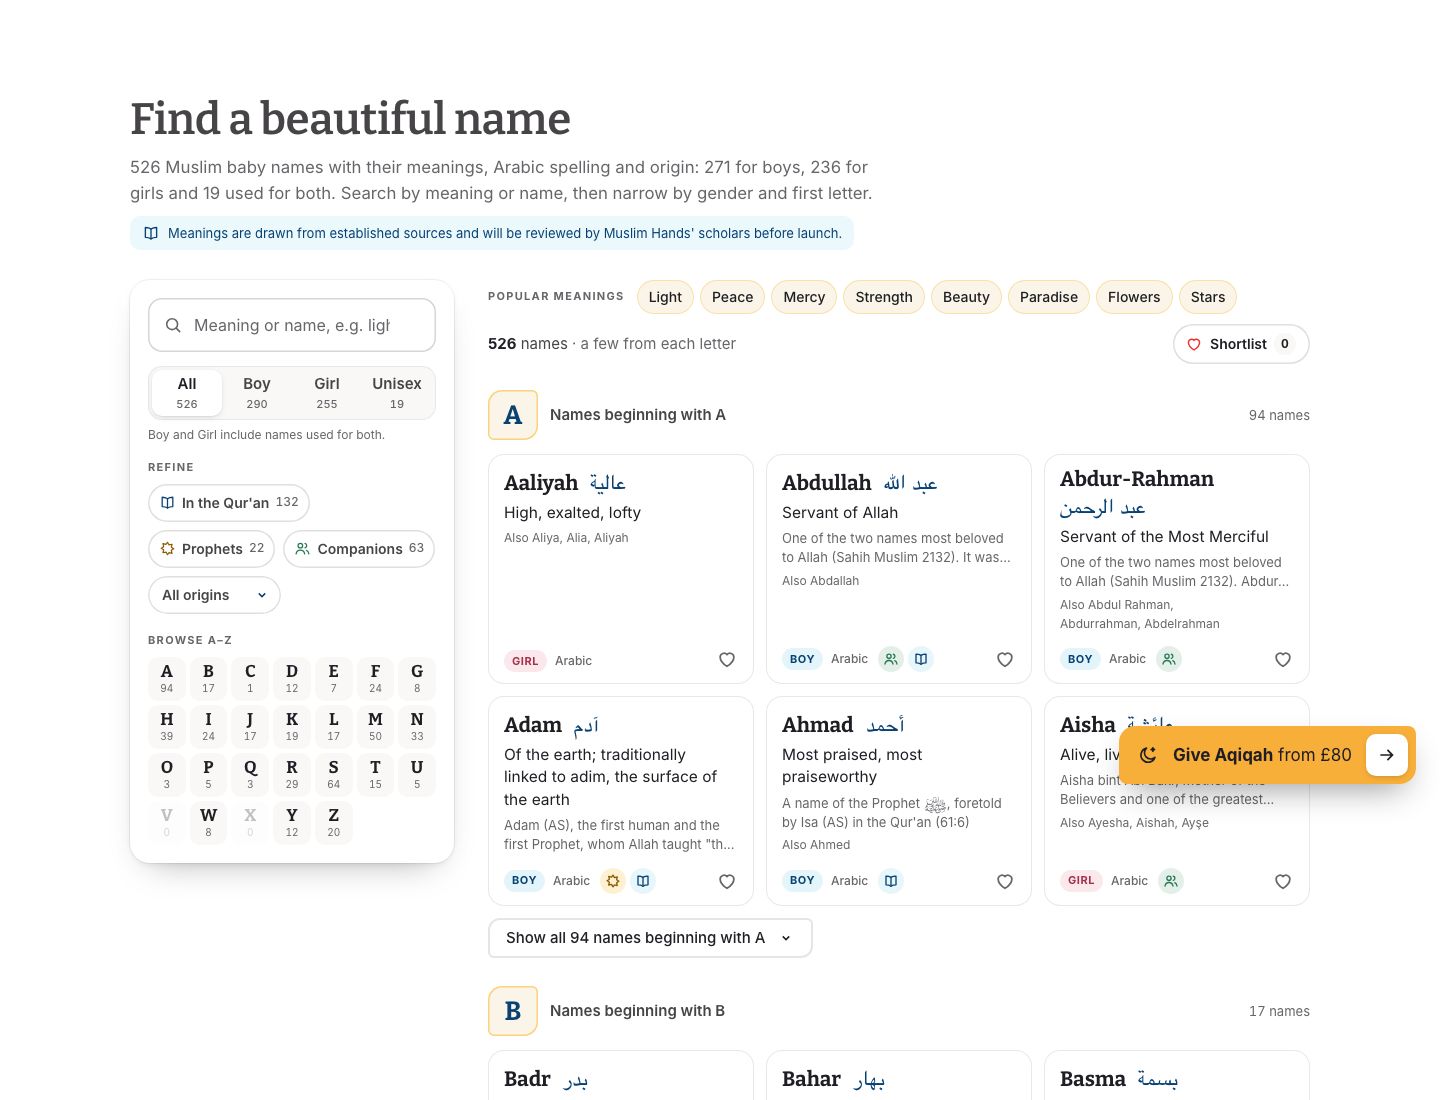The image size is (1440, 1100).
Task: Open the Badr name card
Action: tap(620, 1076)
